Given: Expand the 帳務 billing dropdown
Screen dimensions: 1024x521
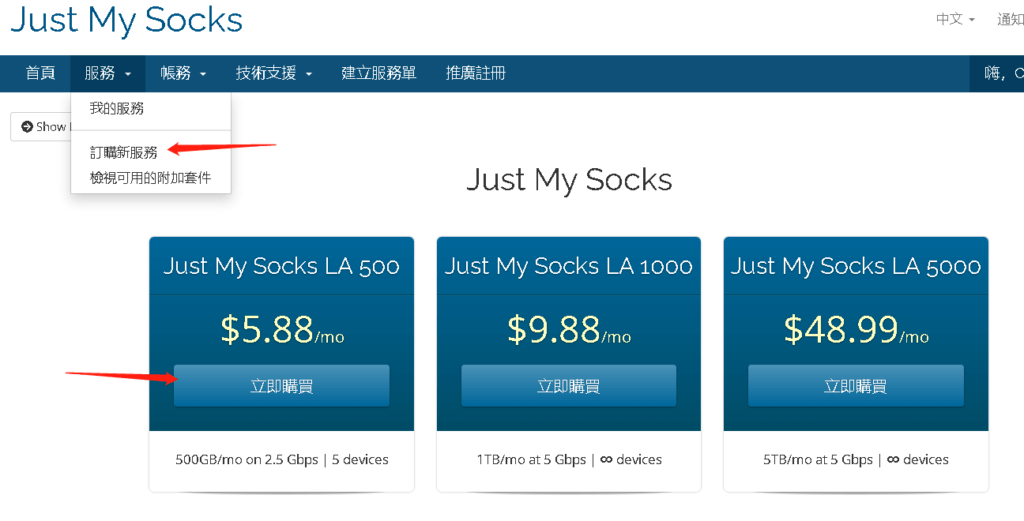Looking at the screenshot, I should pos(184,73).
